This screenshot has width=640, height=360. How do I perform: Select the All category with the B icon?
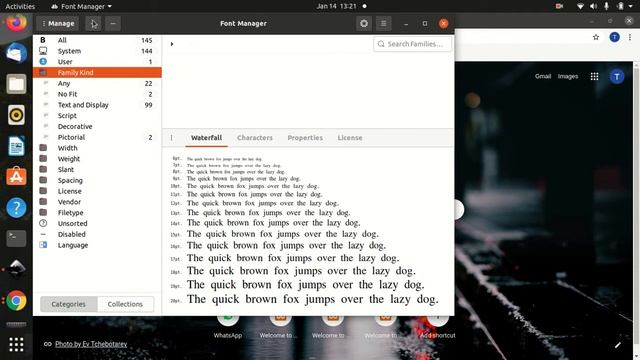(97, 40)
